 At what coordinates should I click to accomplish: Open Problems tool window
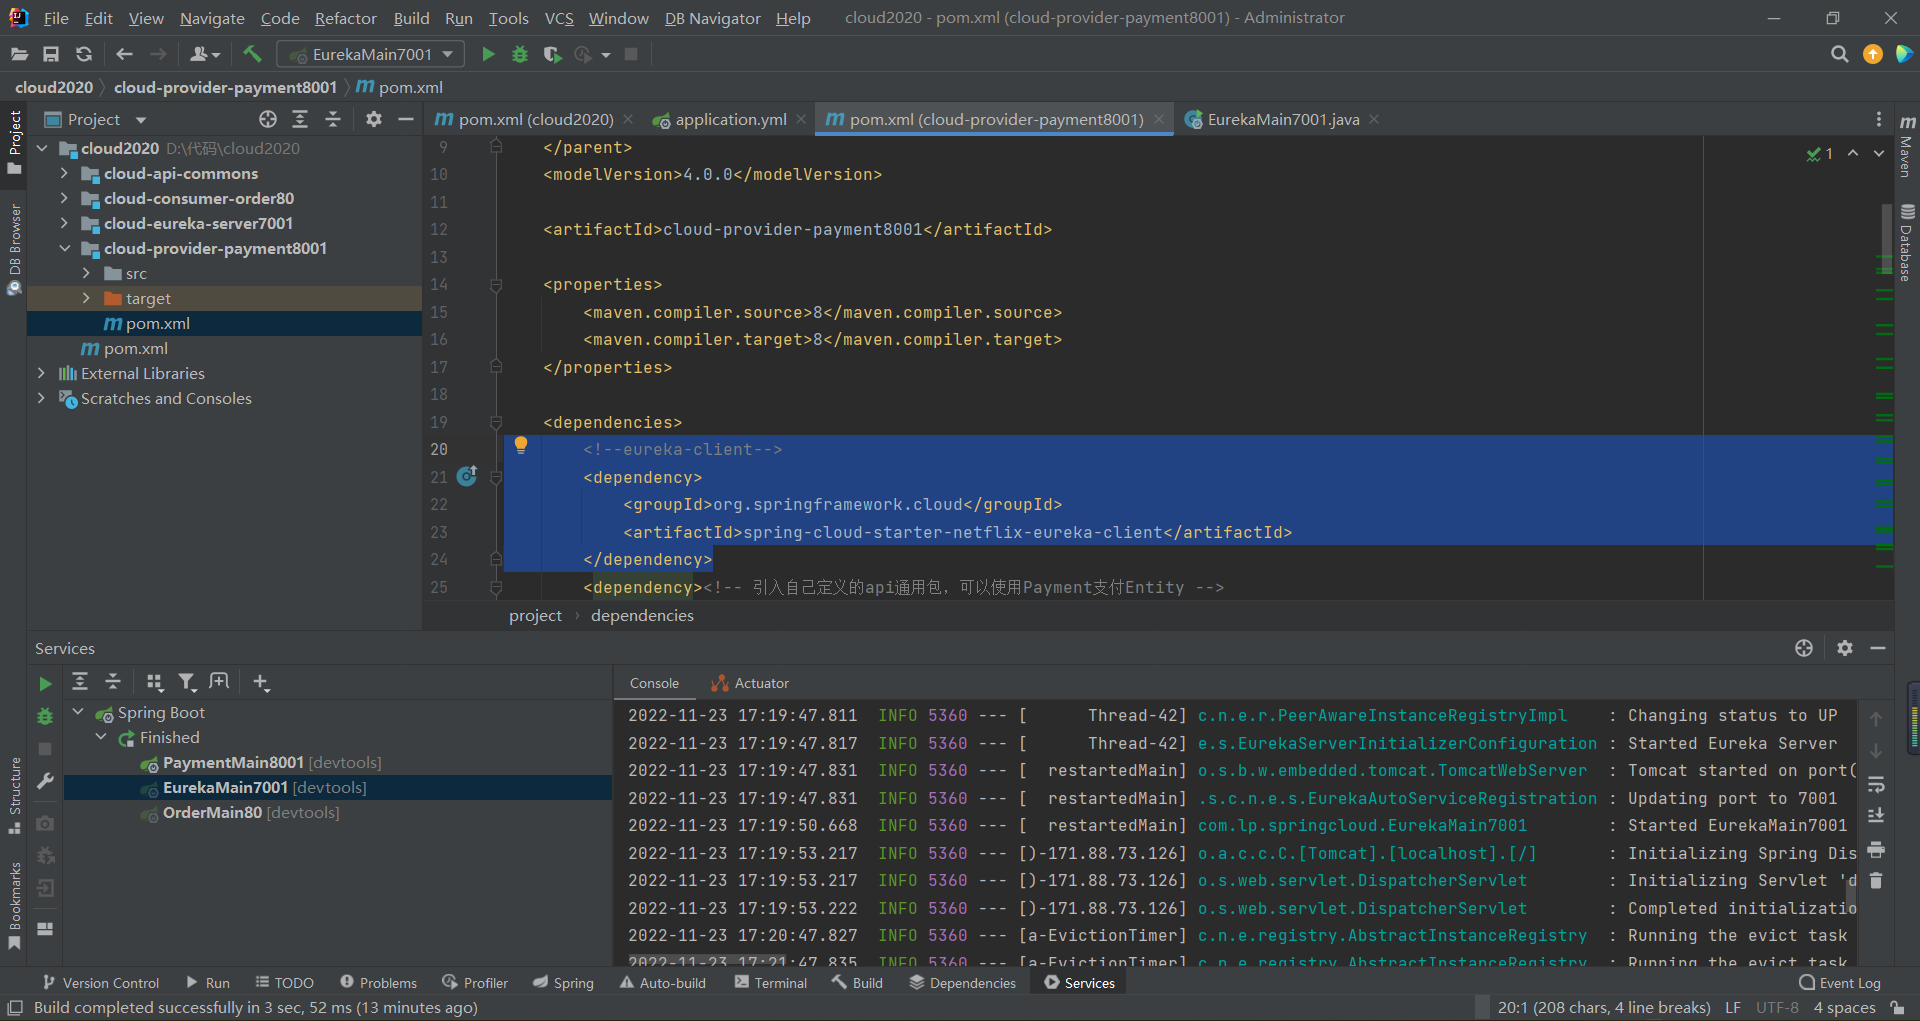coord(378,983)
